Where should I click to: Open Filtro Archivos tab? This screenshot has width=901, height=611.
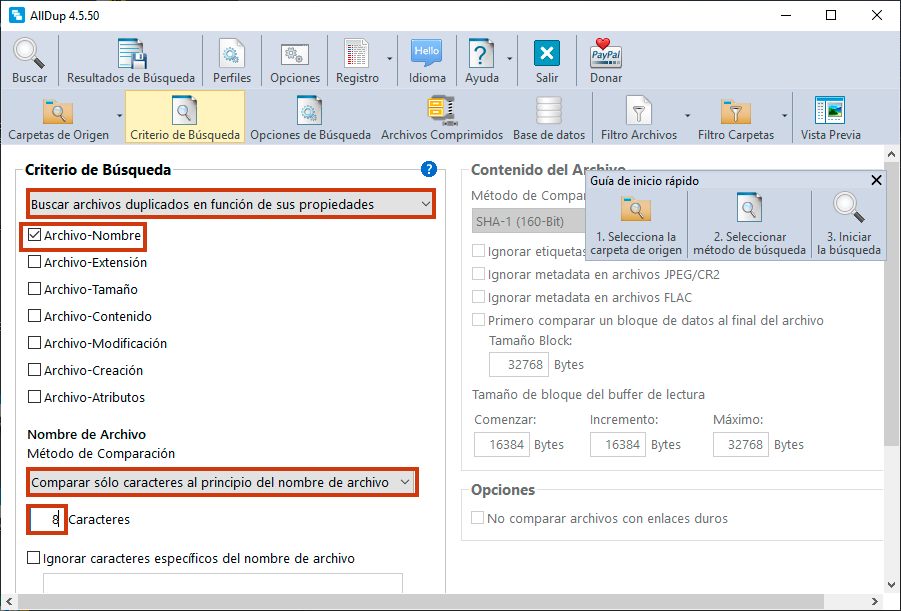(x=639, y=118)
